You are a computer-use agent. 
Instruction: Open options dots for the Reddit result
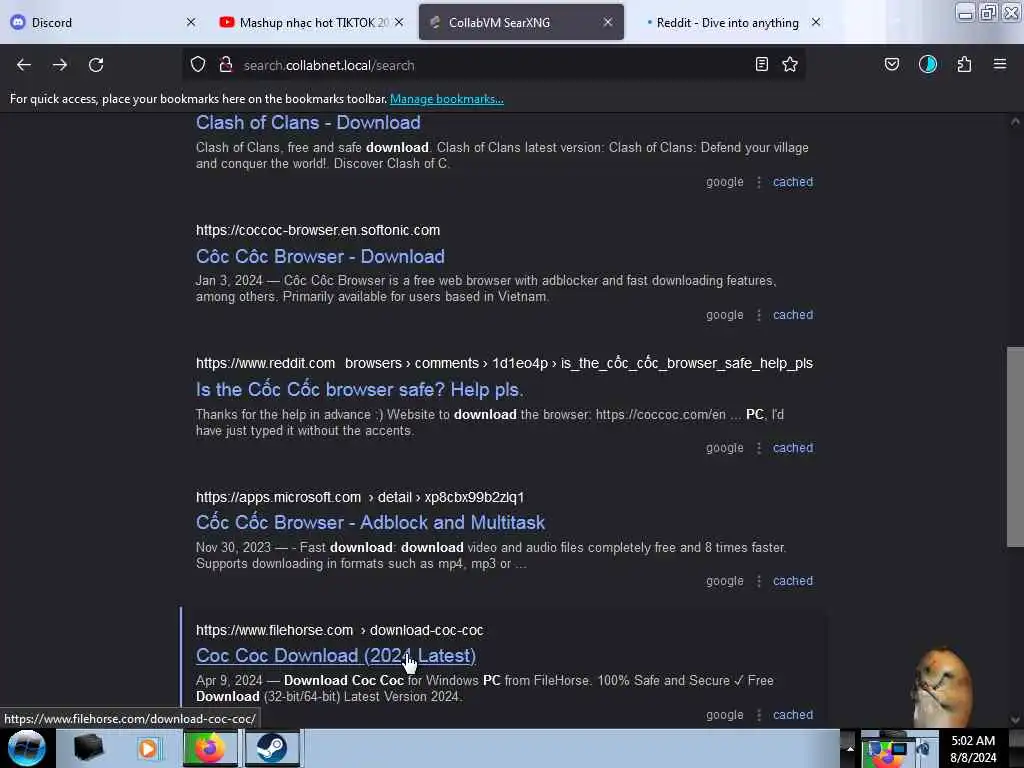point(758,448)
